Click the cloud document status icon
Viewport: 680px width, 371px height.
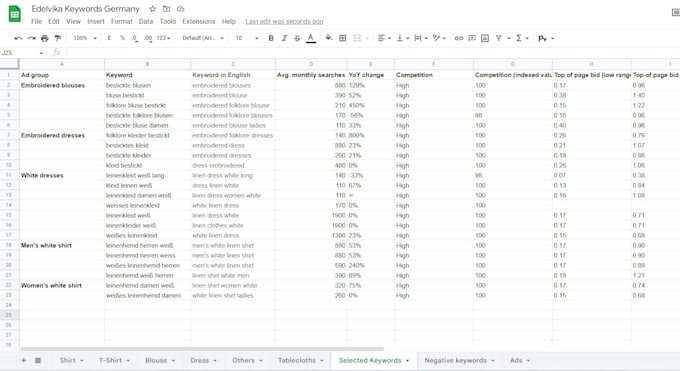(x=180, y=9)
